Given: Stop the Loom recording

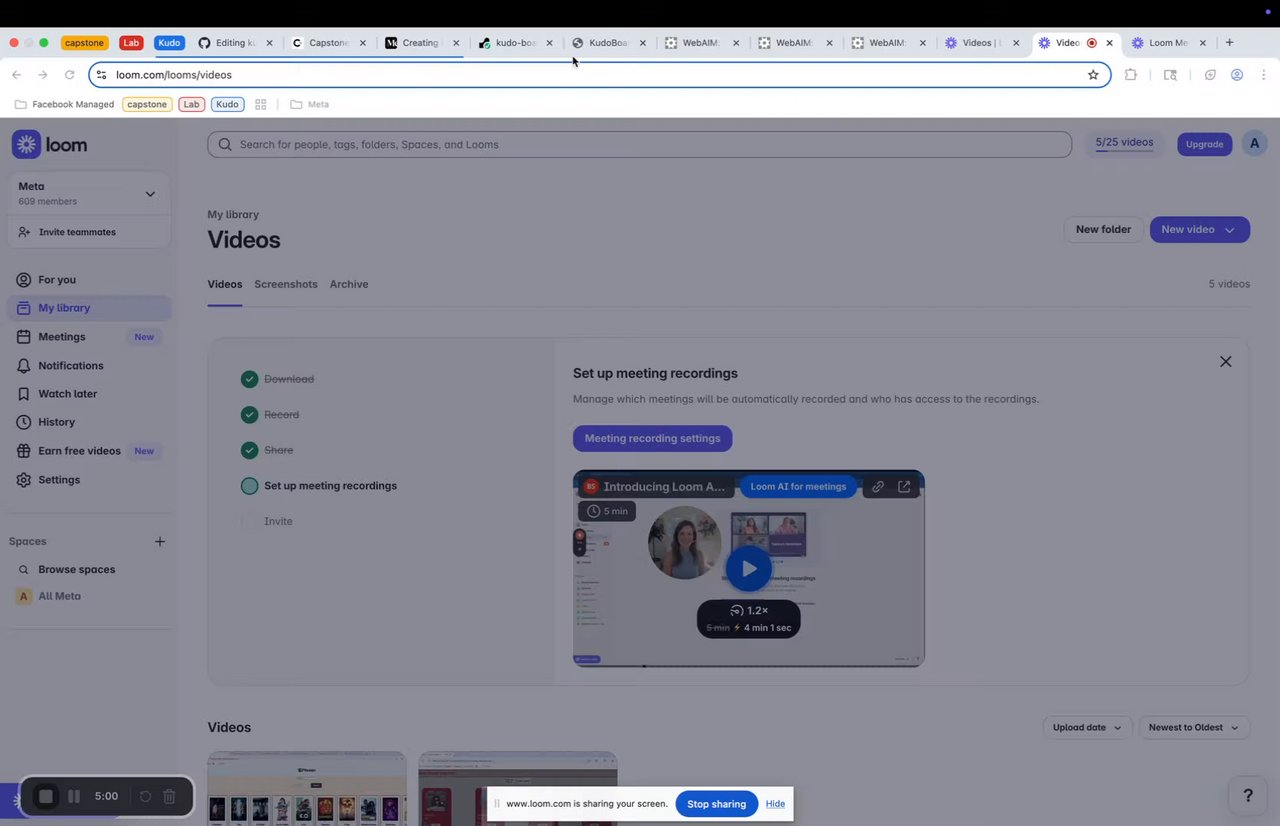Looking at the screenshot, I should coord(45,796).
